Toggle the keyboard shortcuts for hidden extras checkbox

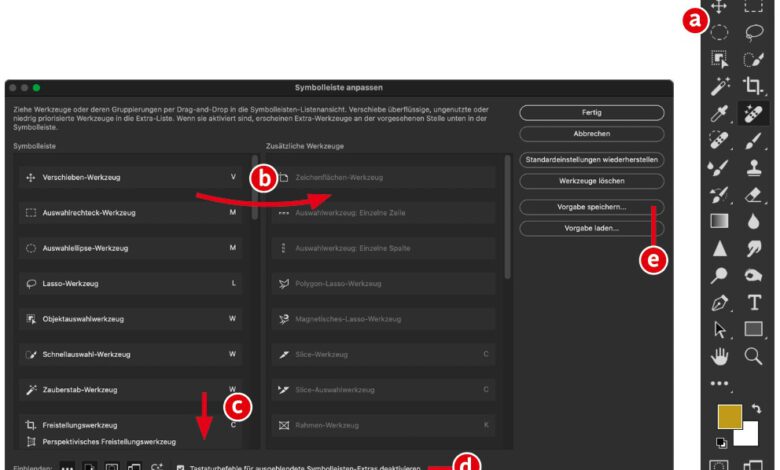(x=181, y=468)
